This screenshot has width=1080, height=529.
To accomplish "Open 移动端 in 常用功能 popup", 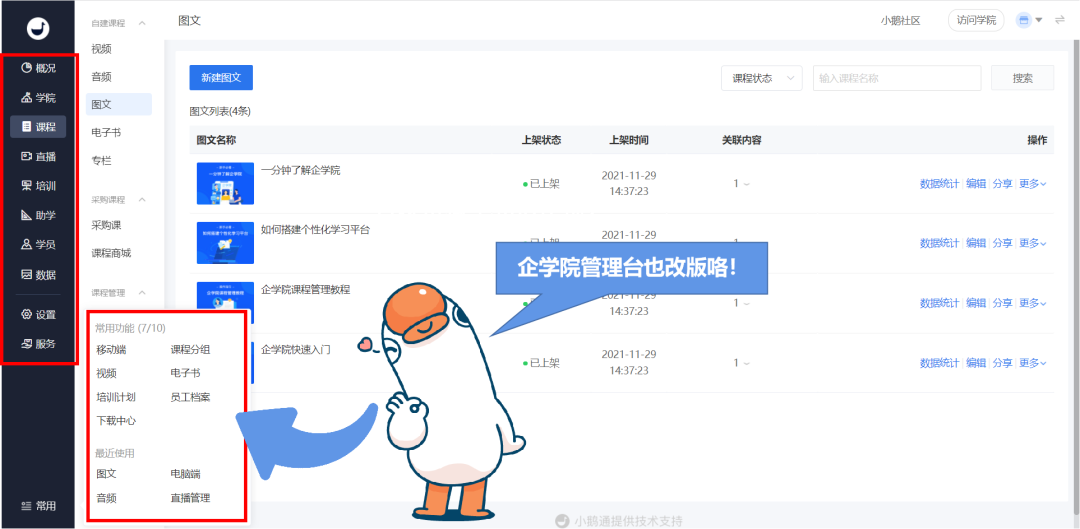I will (x=112, y=350).
